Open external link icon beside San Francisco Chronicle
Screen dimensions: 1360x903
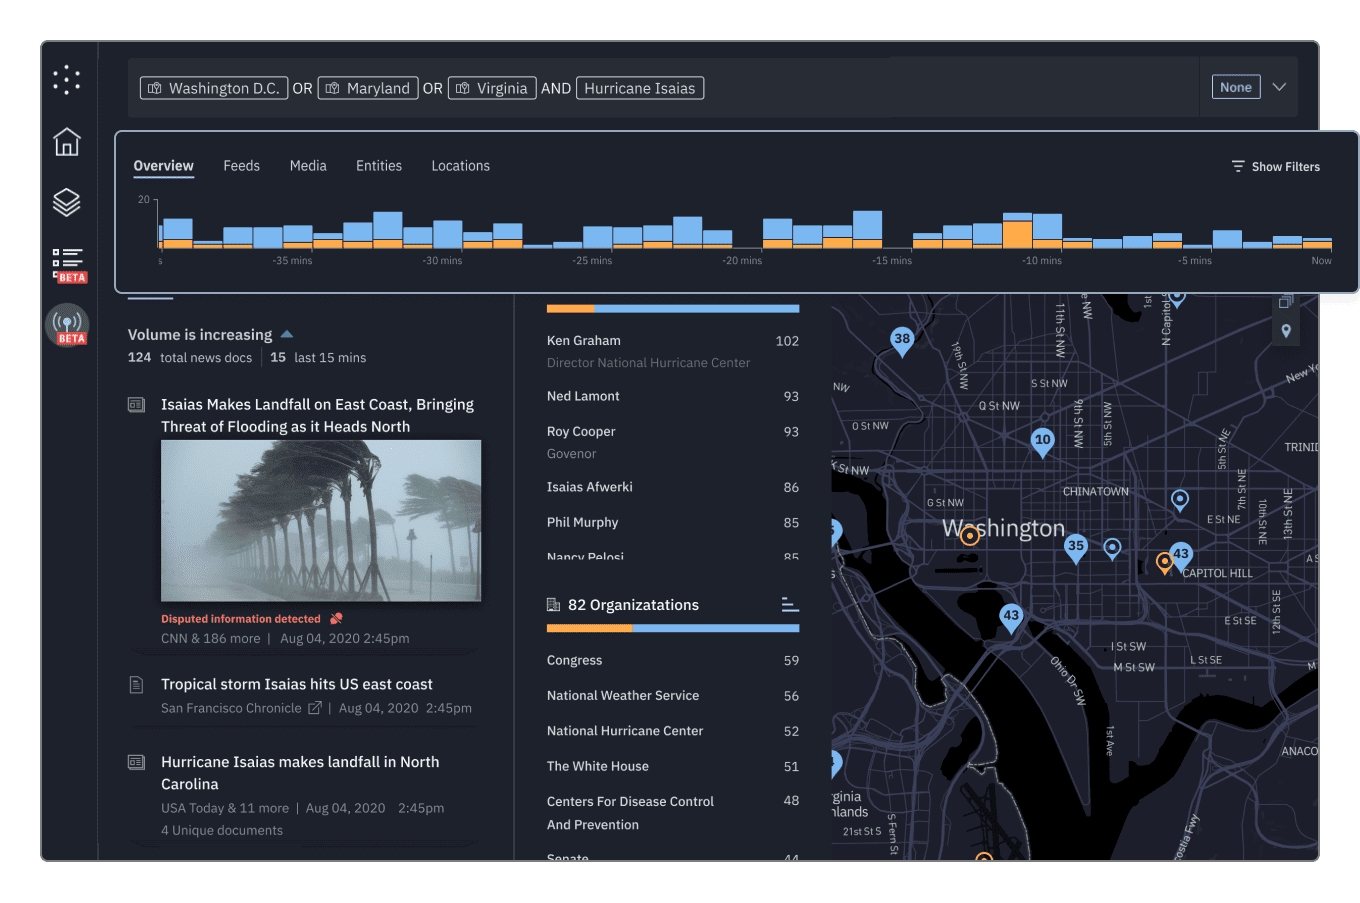(x=315, y=708)
